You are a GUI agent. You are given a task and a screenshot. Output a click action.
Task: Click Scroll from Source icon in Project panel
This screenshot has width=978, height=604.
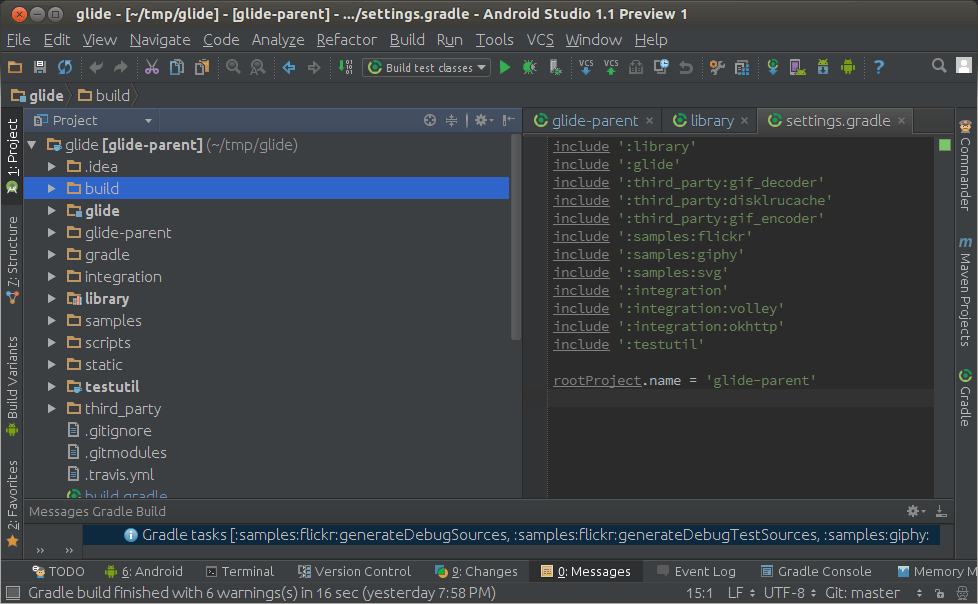coord(430,120)
